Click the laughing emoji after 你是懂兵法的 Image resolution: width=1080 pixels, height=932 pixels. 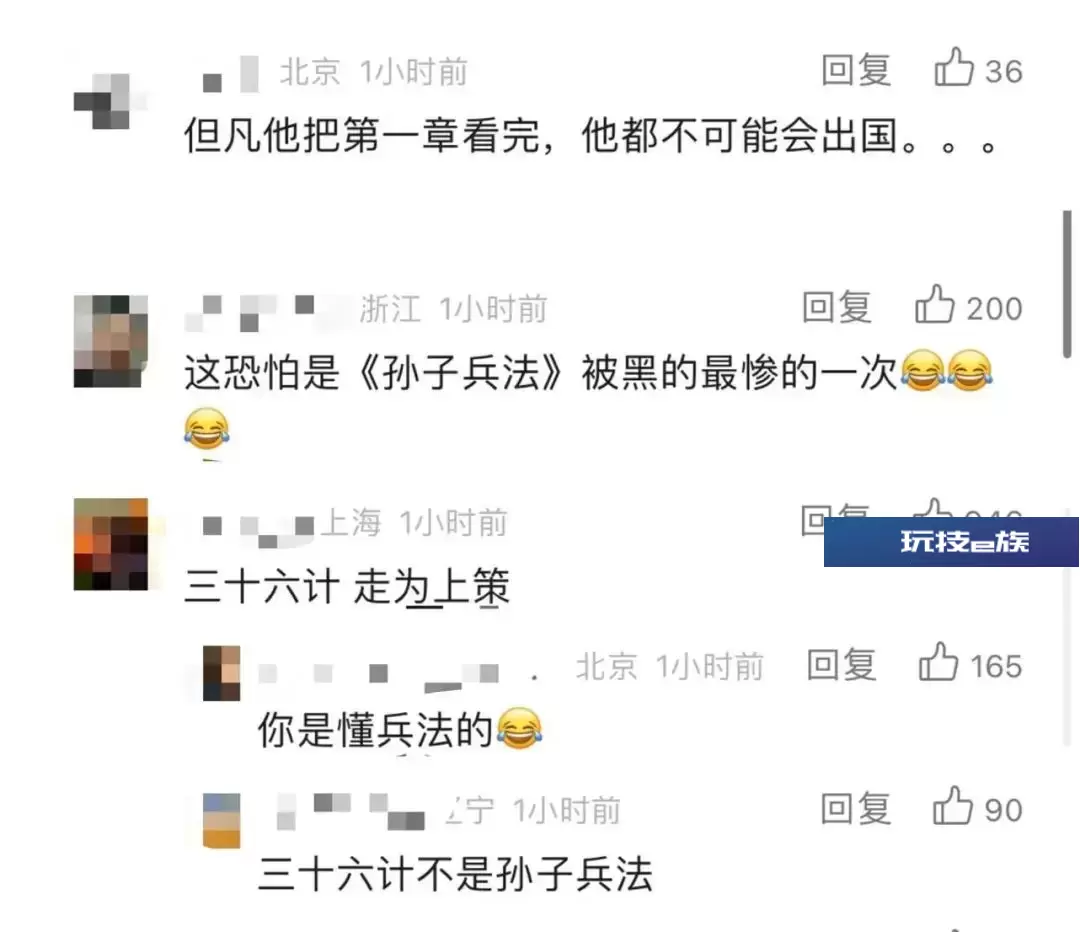coord(519,728)
